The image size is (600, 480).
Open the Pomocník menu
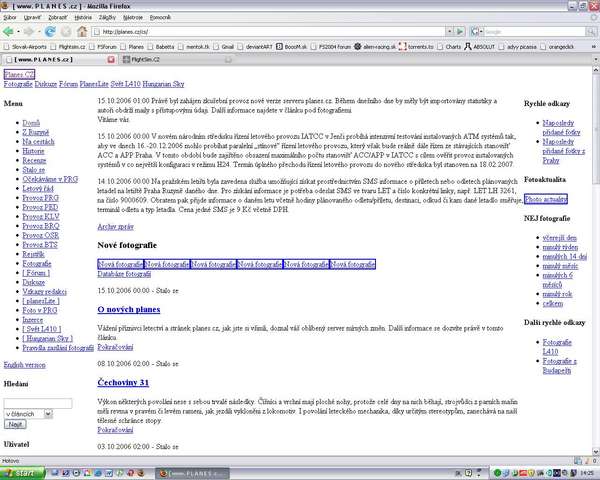coord(160,17)
